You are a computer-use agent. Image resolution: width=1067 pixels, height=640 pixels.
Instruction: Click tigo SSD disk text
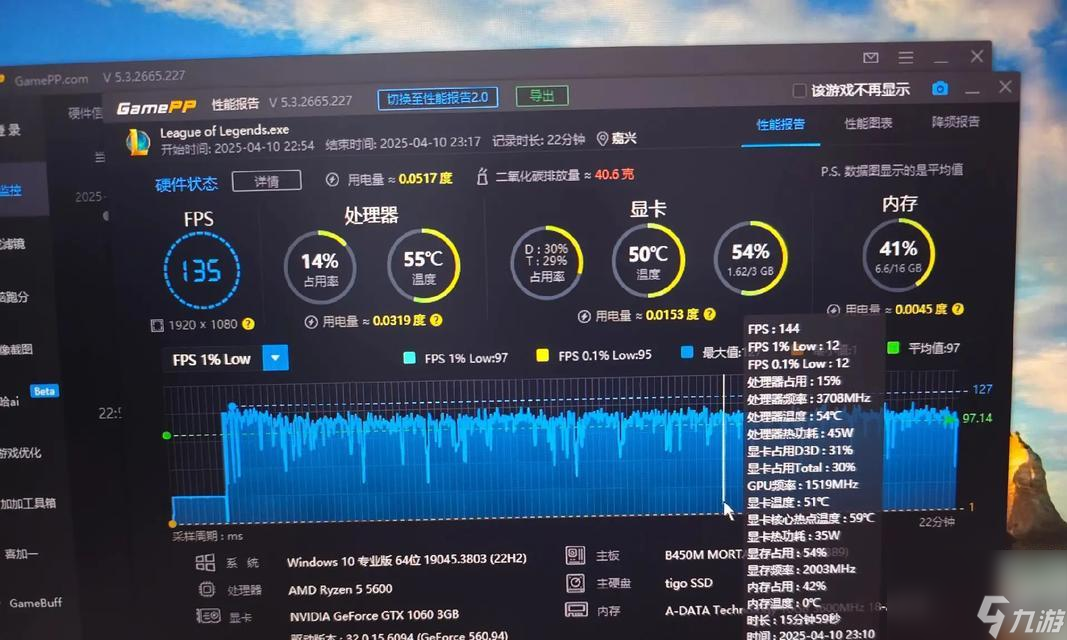[x=689, y=583]
